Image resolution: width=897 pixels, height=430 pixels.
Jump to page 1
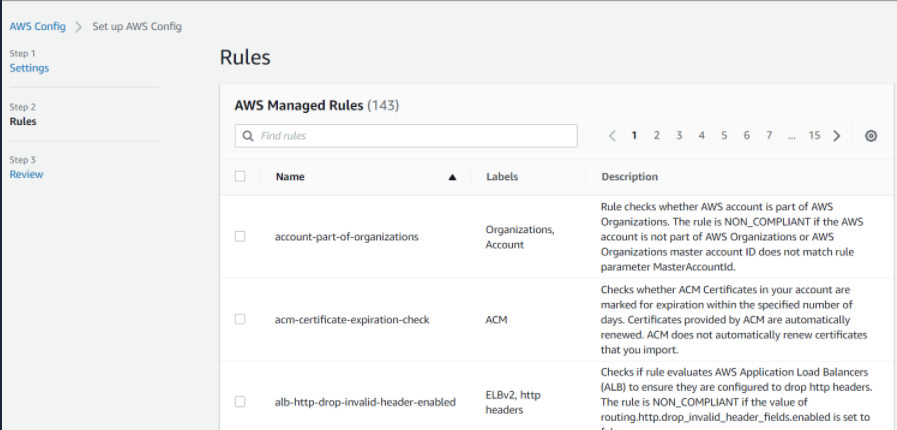point(634,136)
